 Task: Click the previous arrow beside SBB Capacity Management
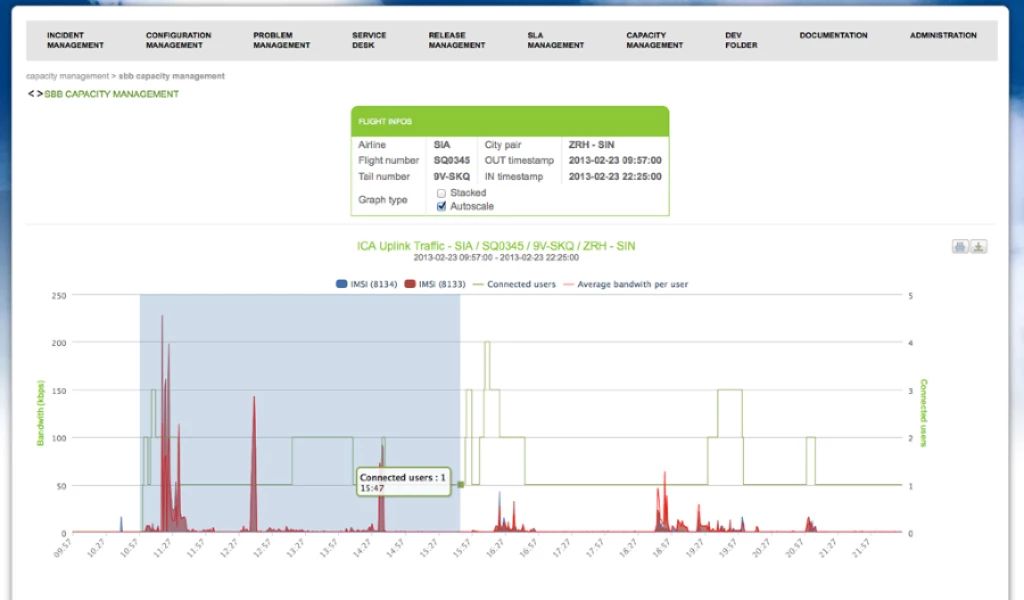[x=31, y=94]
